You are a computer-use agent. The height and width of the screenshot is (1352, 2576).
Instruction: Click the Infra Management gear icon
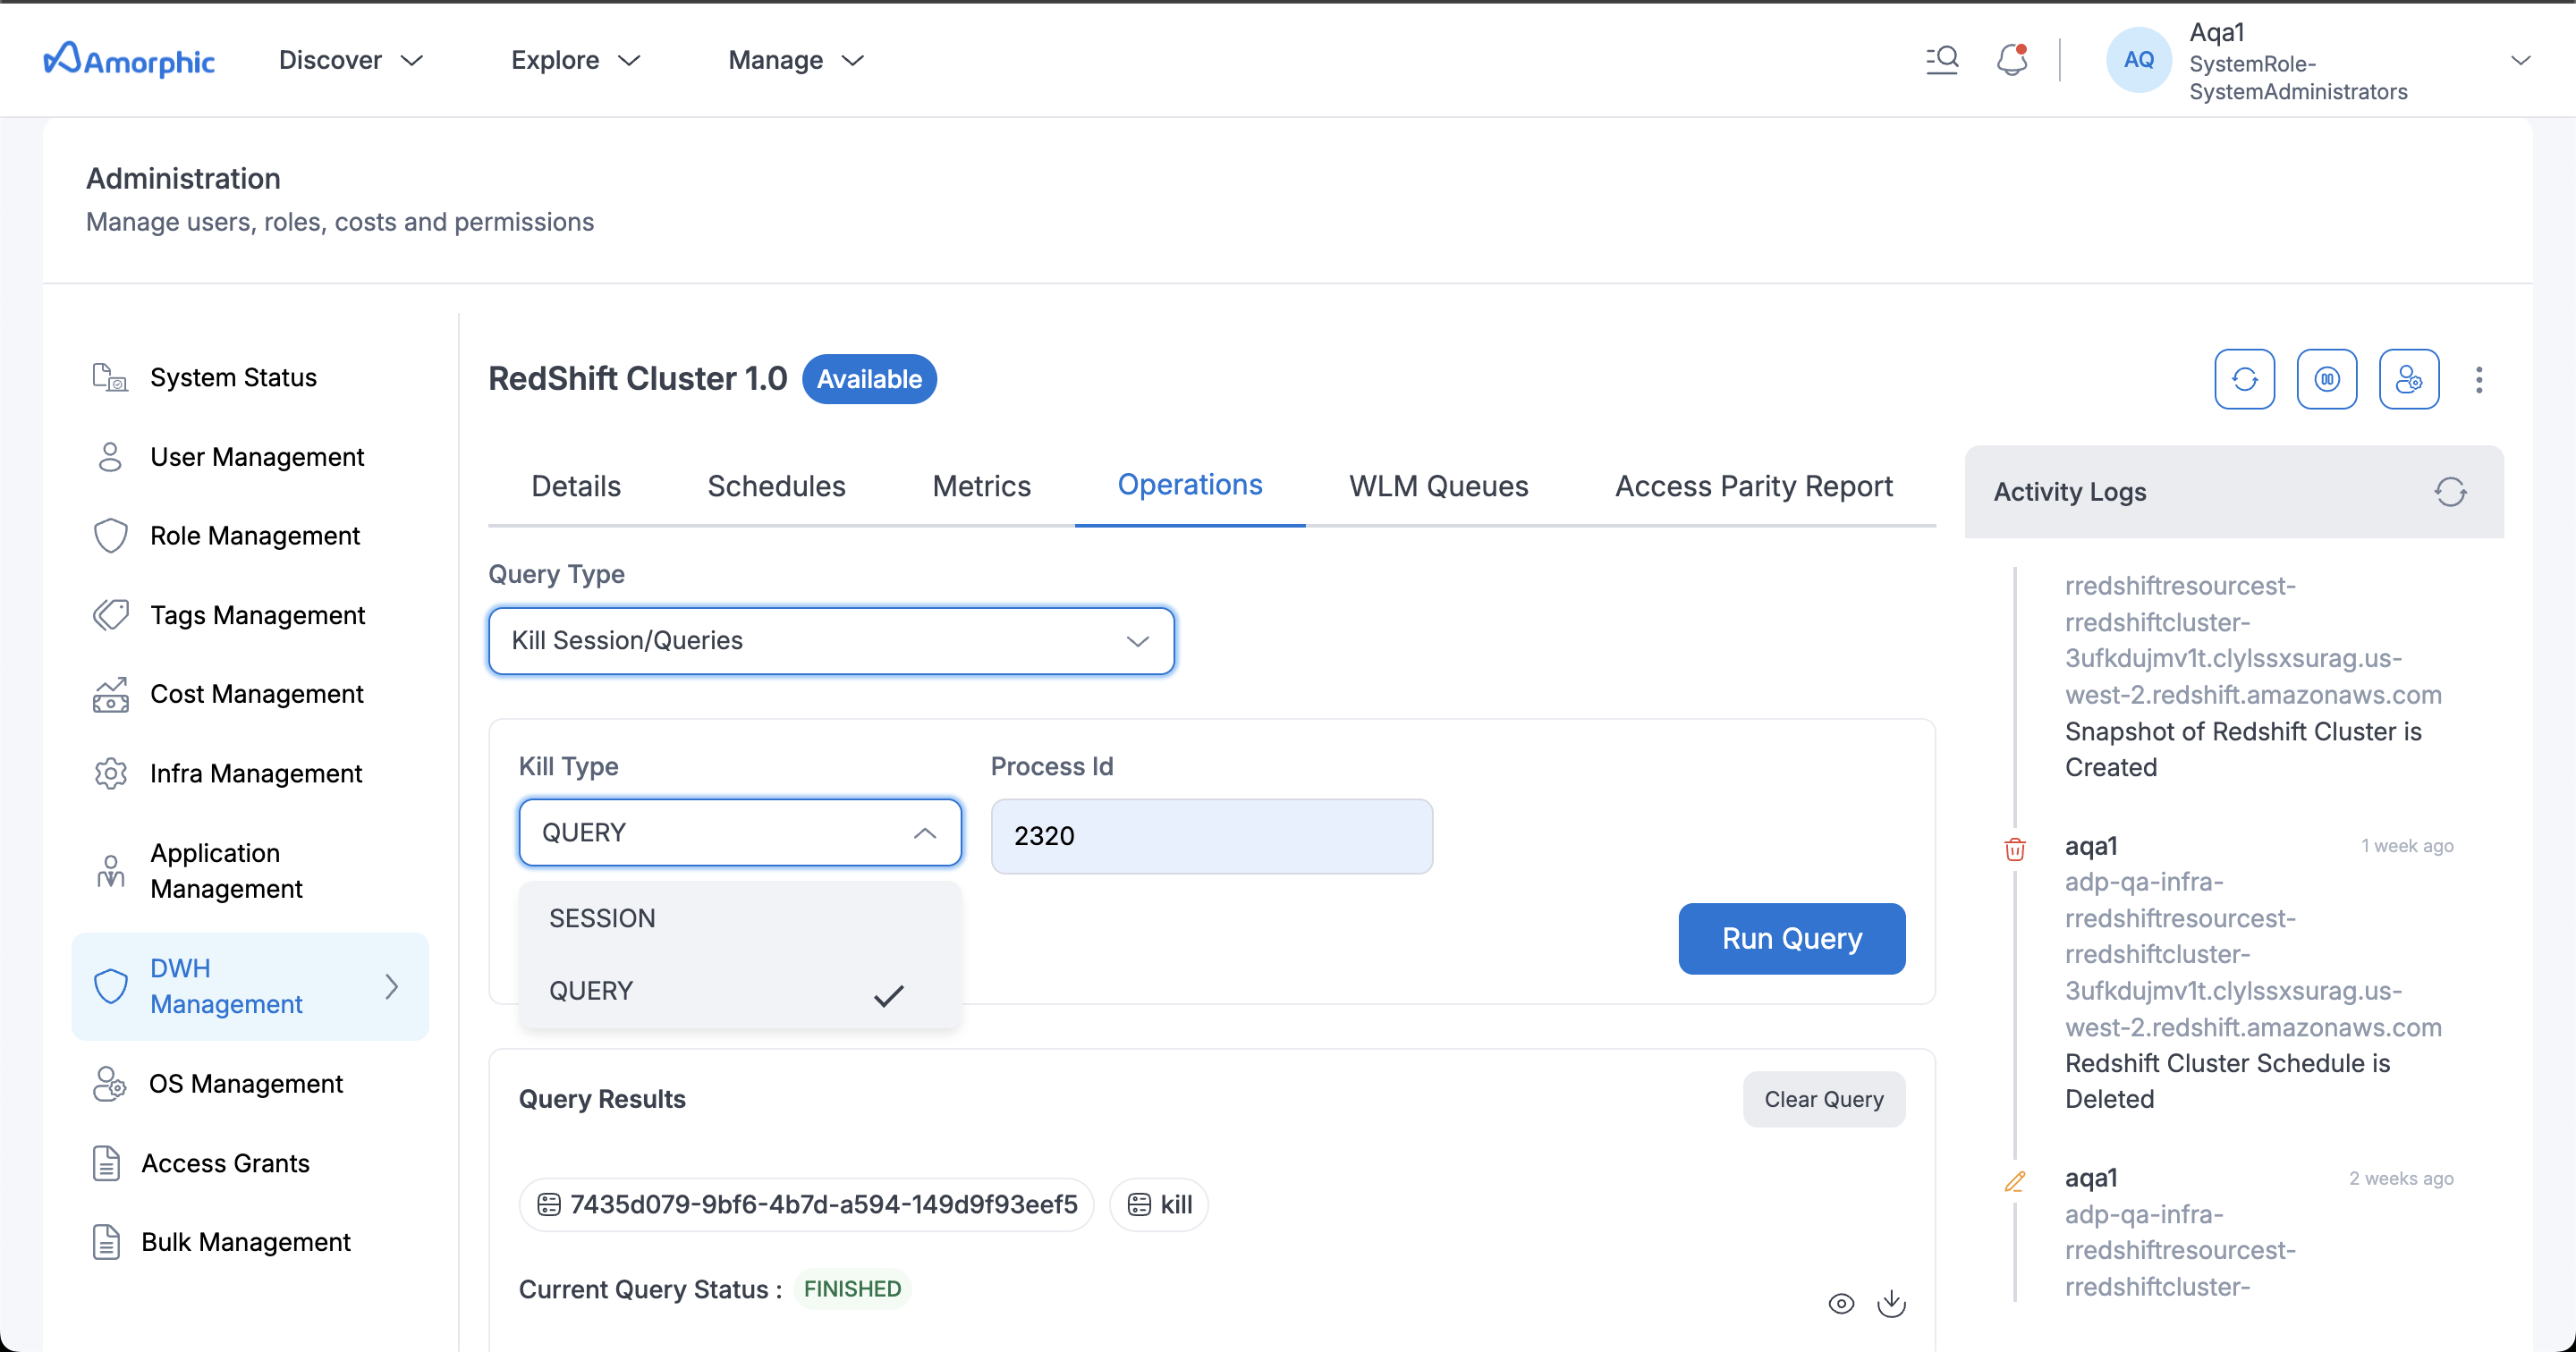(x=110, y=773)
